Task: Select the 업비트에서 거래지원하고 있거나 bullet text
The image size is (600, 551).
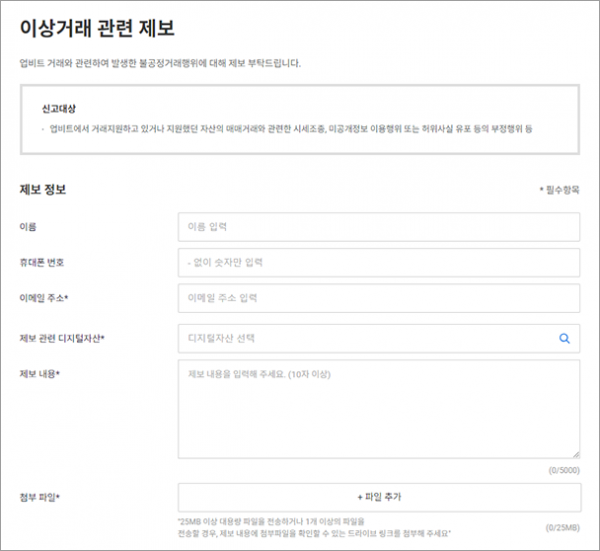Action: 291,129
